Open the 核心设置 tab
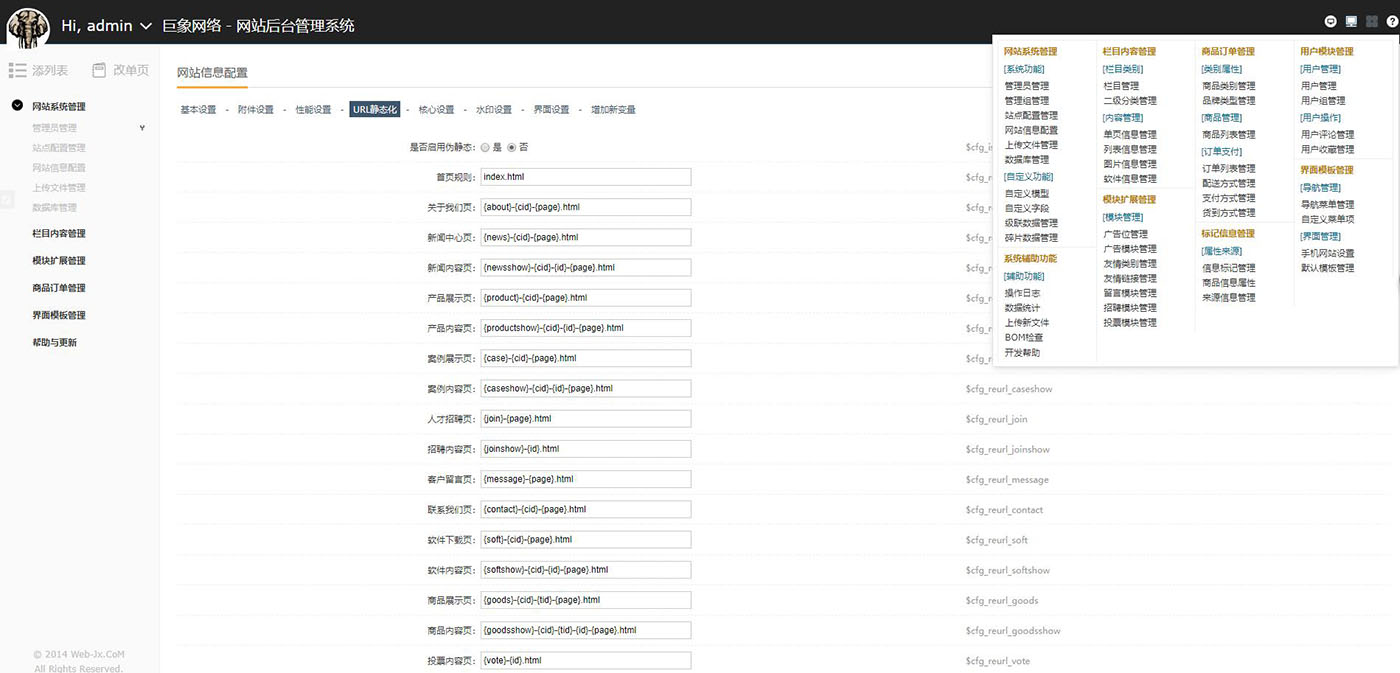Image resolution: width=1400 pixels, height=673 pixels. click(436, 110)
